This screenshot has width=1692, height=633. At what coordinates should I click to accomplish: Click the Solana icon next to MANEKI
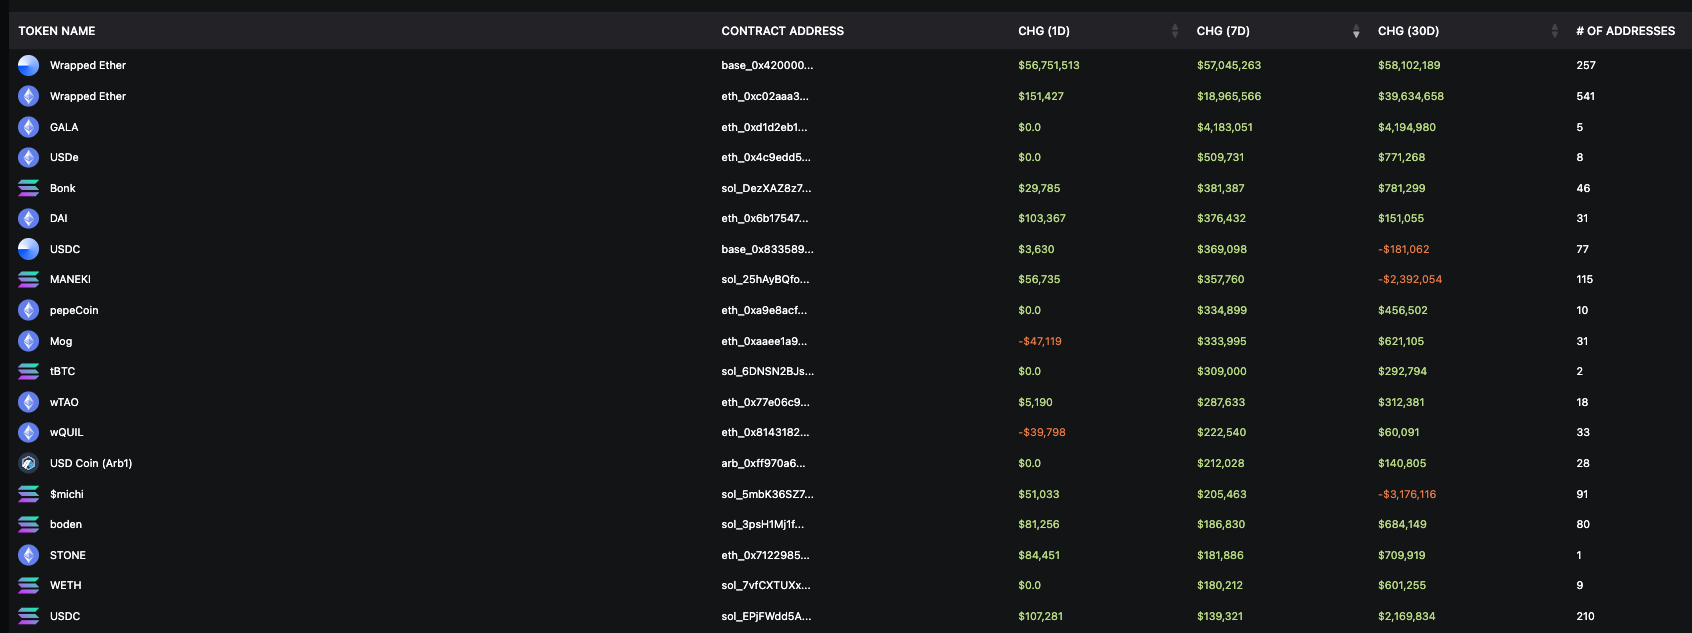tap(29, 279)
